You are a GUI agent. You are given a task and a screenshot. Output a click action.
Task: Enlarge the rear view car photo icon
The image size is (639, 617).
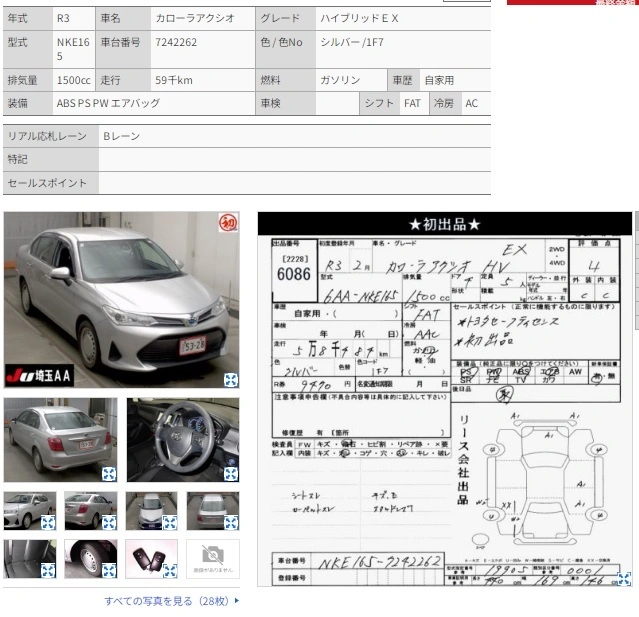[109, 474]
